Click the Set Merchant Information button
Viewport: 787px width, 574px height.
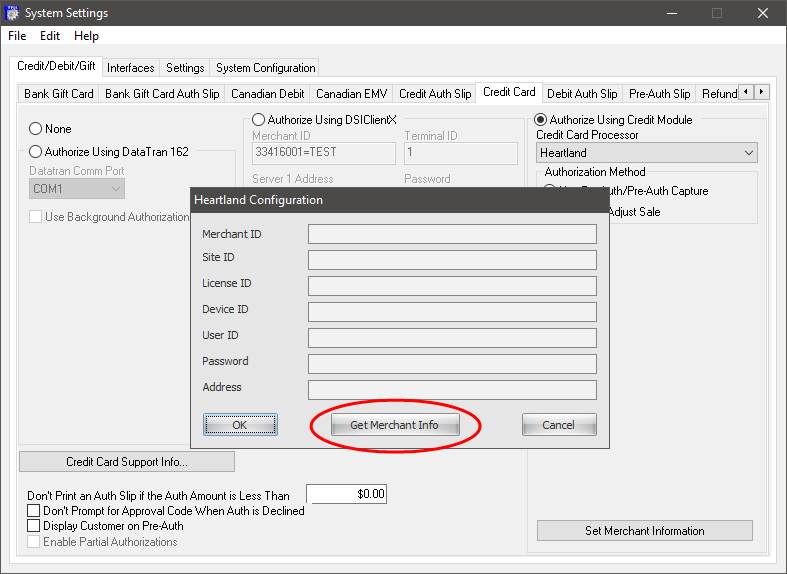click(645, 530)
